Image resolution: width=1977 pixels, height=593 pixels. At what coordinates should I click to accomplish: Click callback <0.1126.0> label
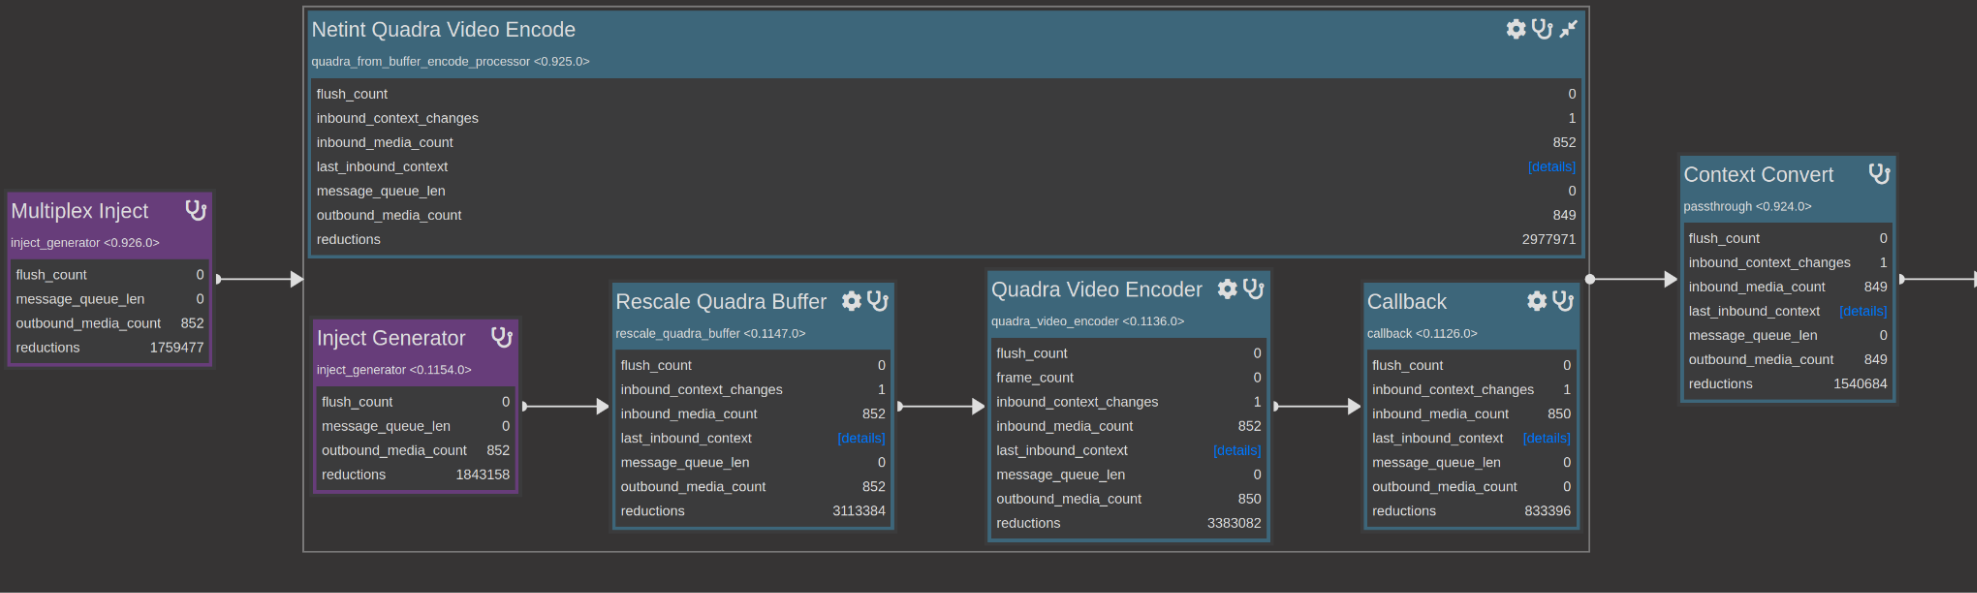tap(1422, 334)
